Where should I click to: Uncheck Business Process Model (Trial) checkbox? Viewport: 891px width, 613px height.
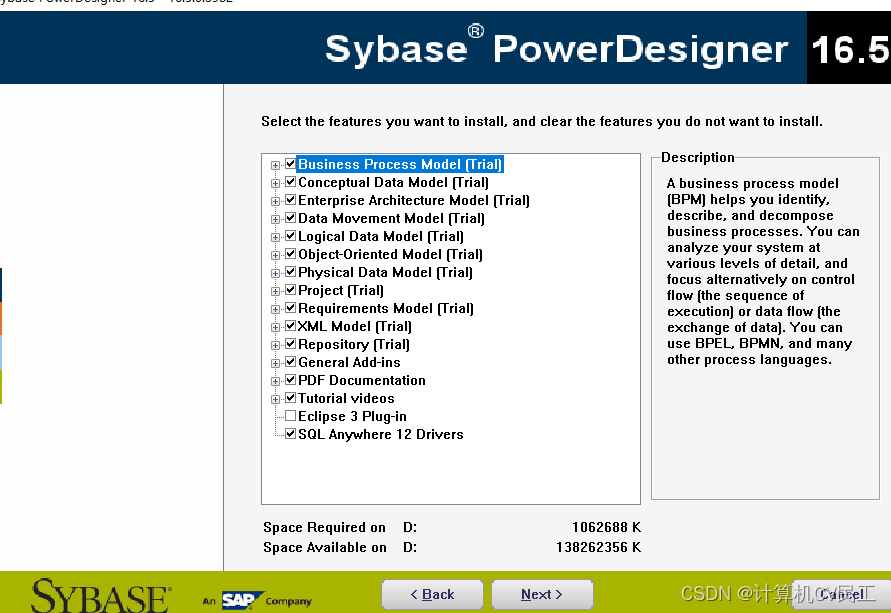tap(290, 164)
